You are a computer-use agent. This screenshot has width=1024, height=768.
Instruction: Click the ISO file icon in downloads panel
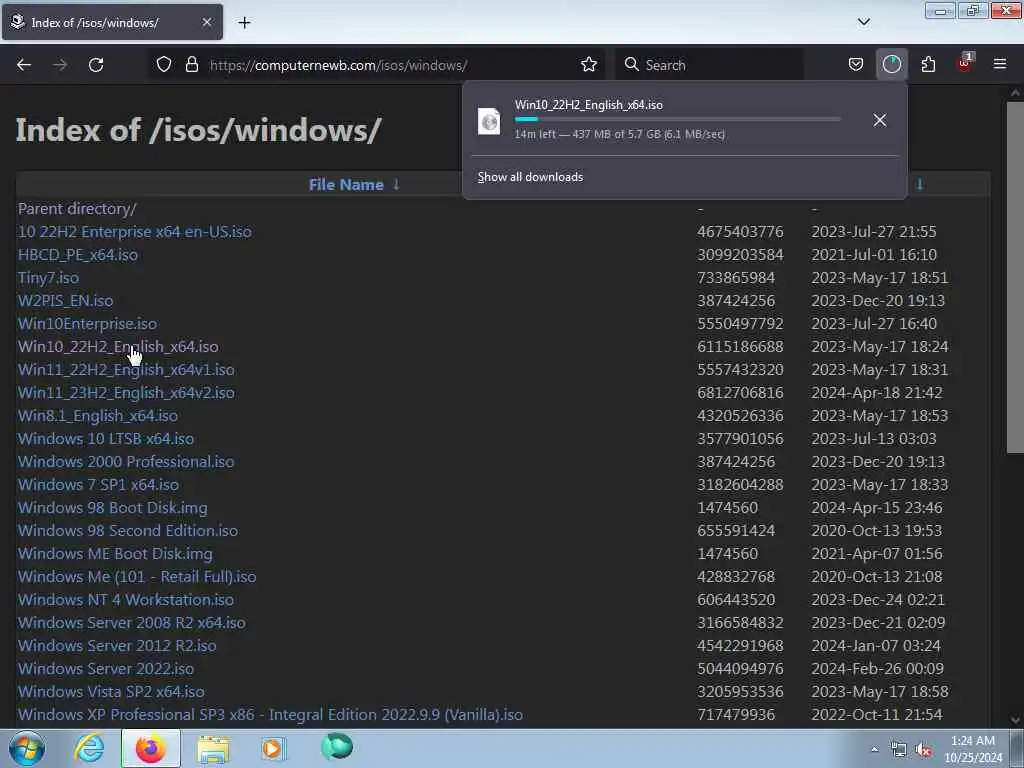point(489,121)
